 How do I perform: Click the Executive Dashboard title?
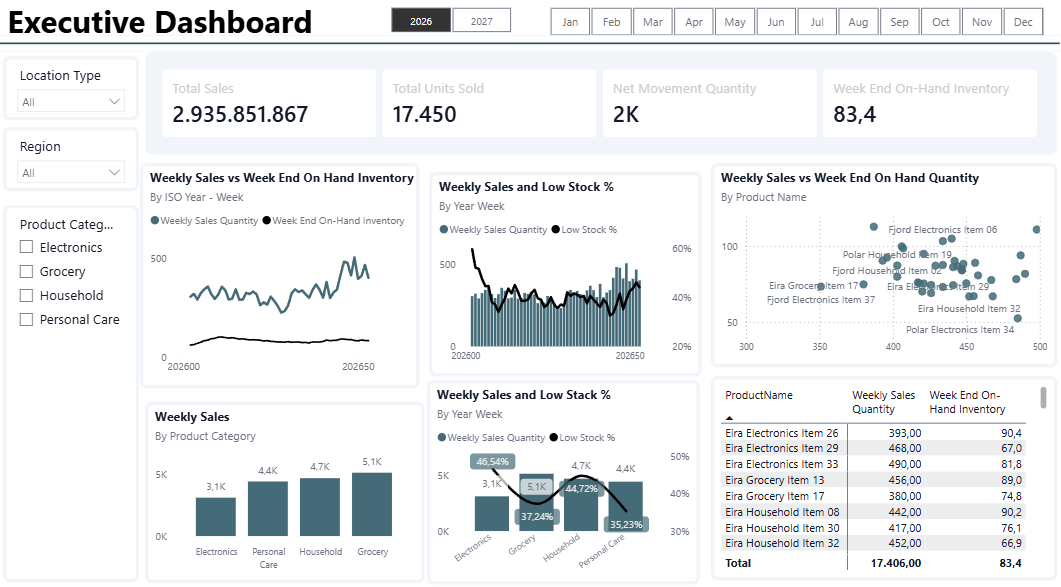(x=160, y=22)
